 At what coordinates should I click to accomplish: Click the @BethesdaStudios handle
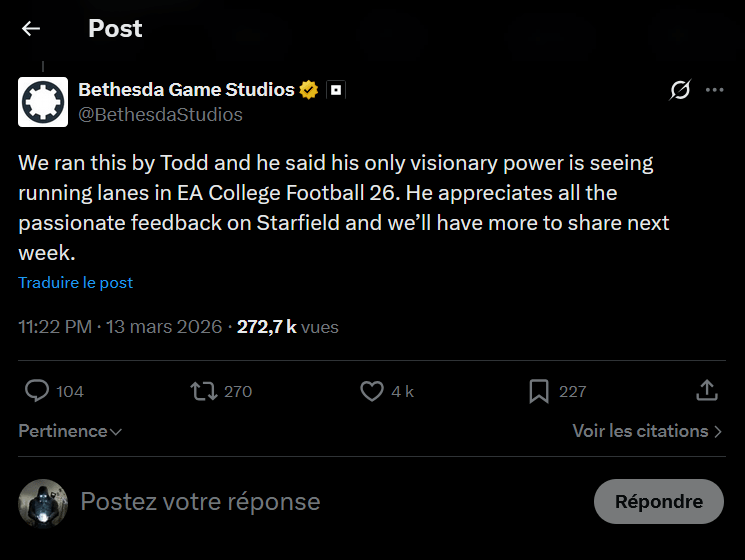pos(161,114)
